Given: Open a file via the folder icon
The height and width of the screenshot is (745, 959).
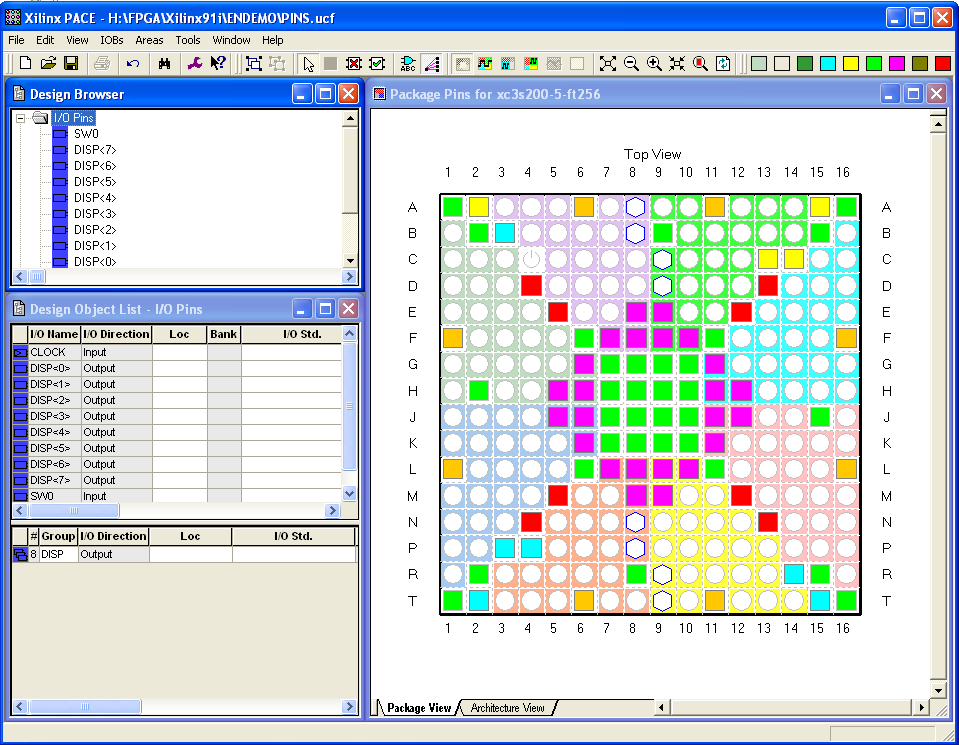Looking at the screenshot, I should pyautogui.click(x=48, y=63).
